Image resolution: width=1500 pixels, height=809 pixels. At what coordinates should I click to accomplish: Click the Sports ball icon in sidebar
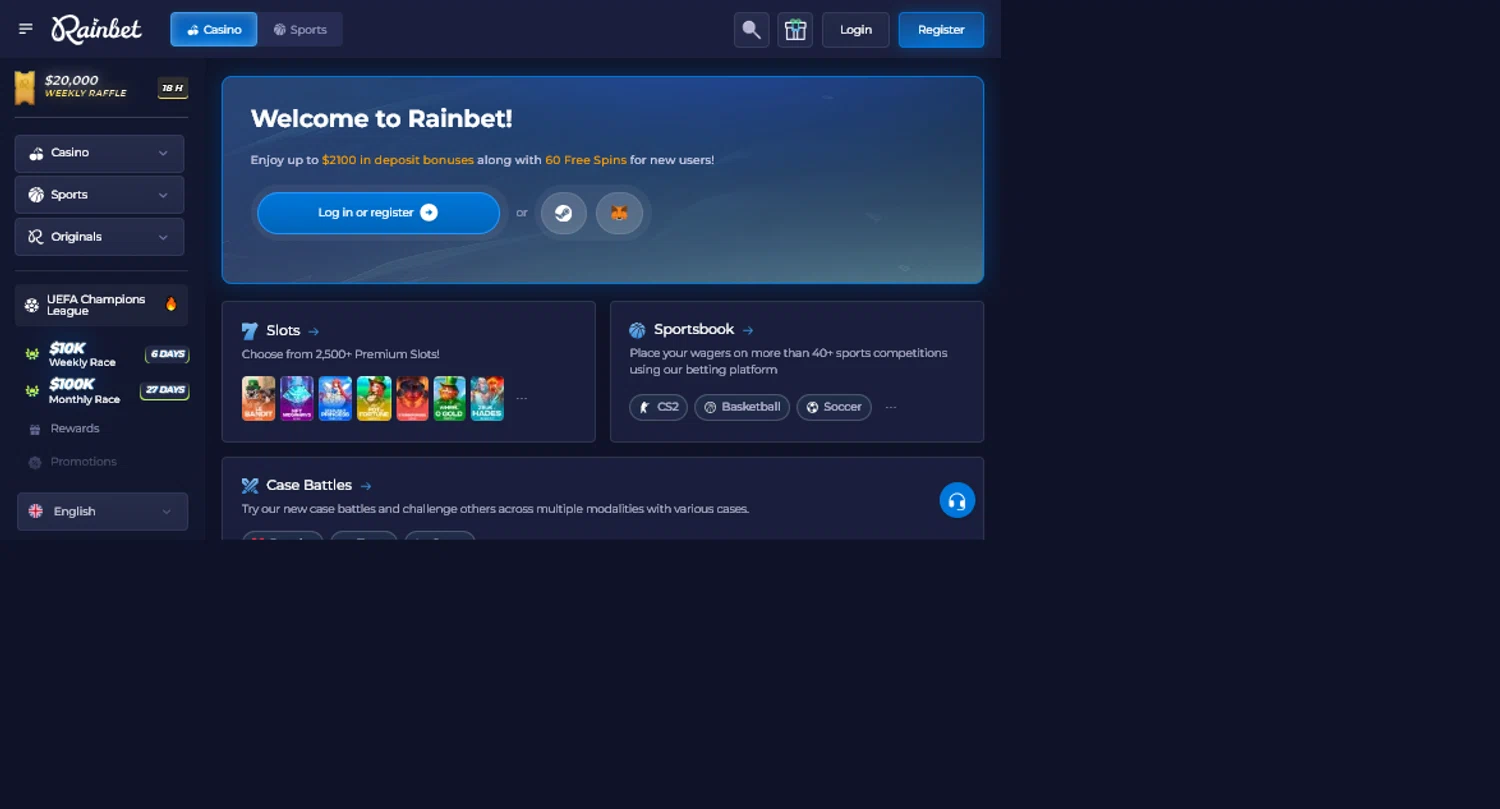[x=36, y=195]
